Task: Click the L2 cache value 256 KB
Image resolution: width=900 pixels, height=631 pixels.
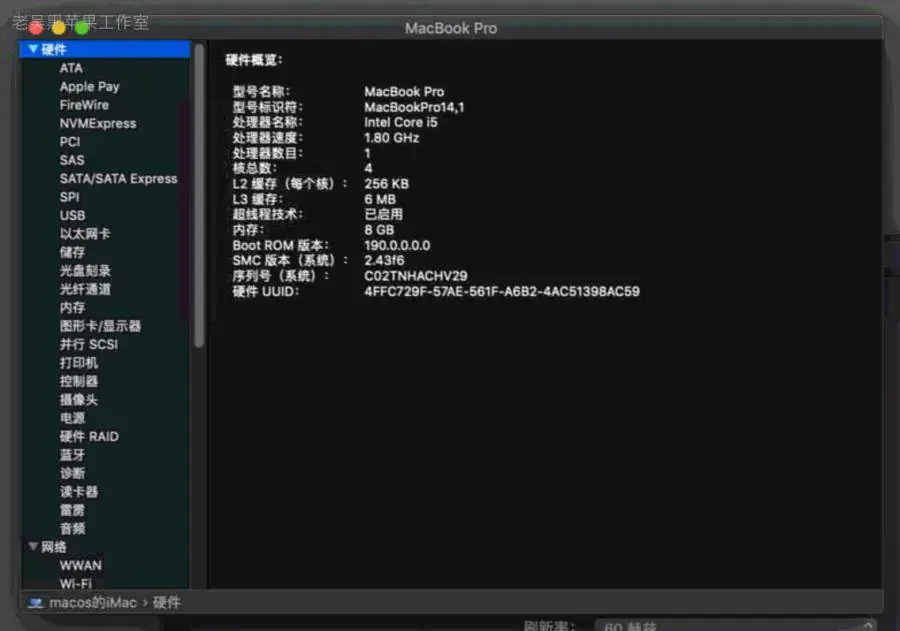Action: point(386,184)
